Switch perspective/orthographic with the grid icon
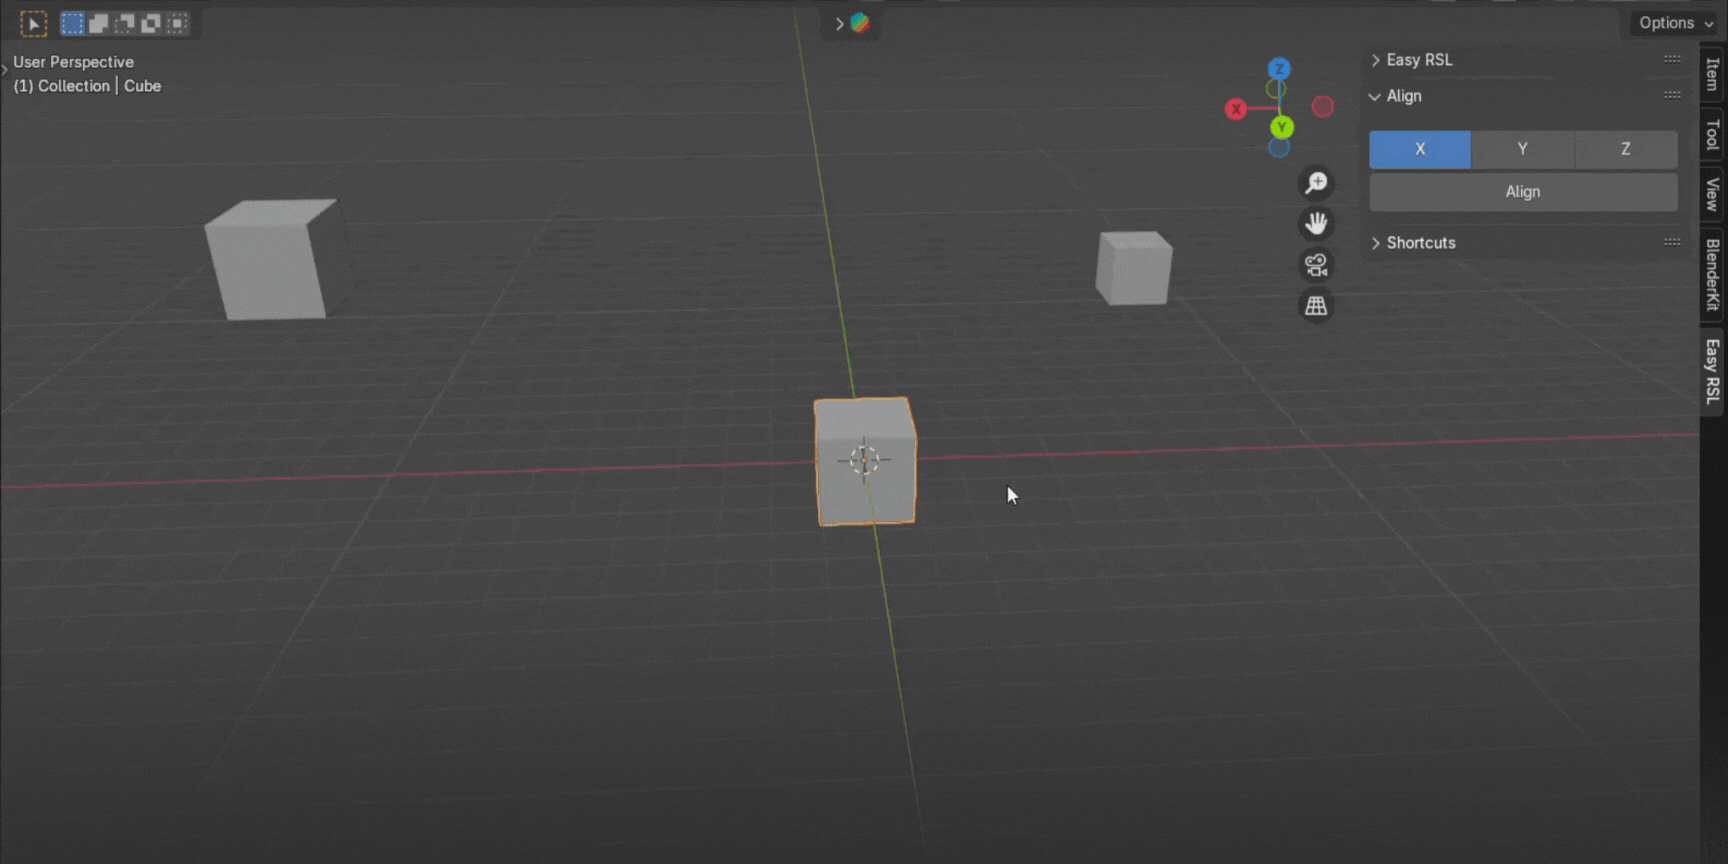The image size is (1728, 864). click(1316, 306)
